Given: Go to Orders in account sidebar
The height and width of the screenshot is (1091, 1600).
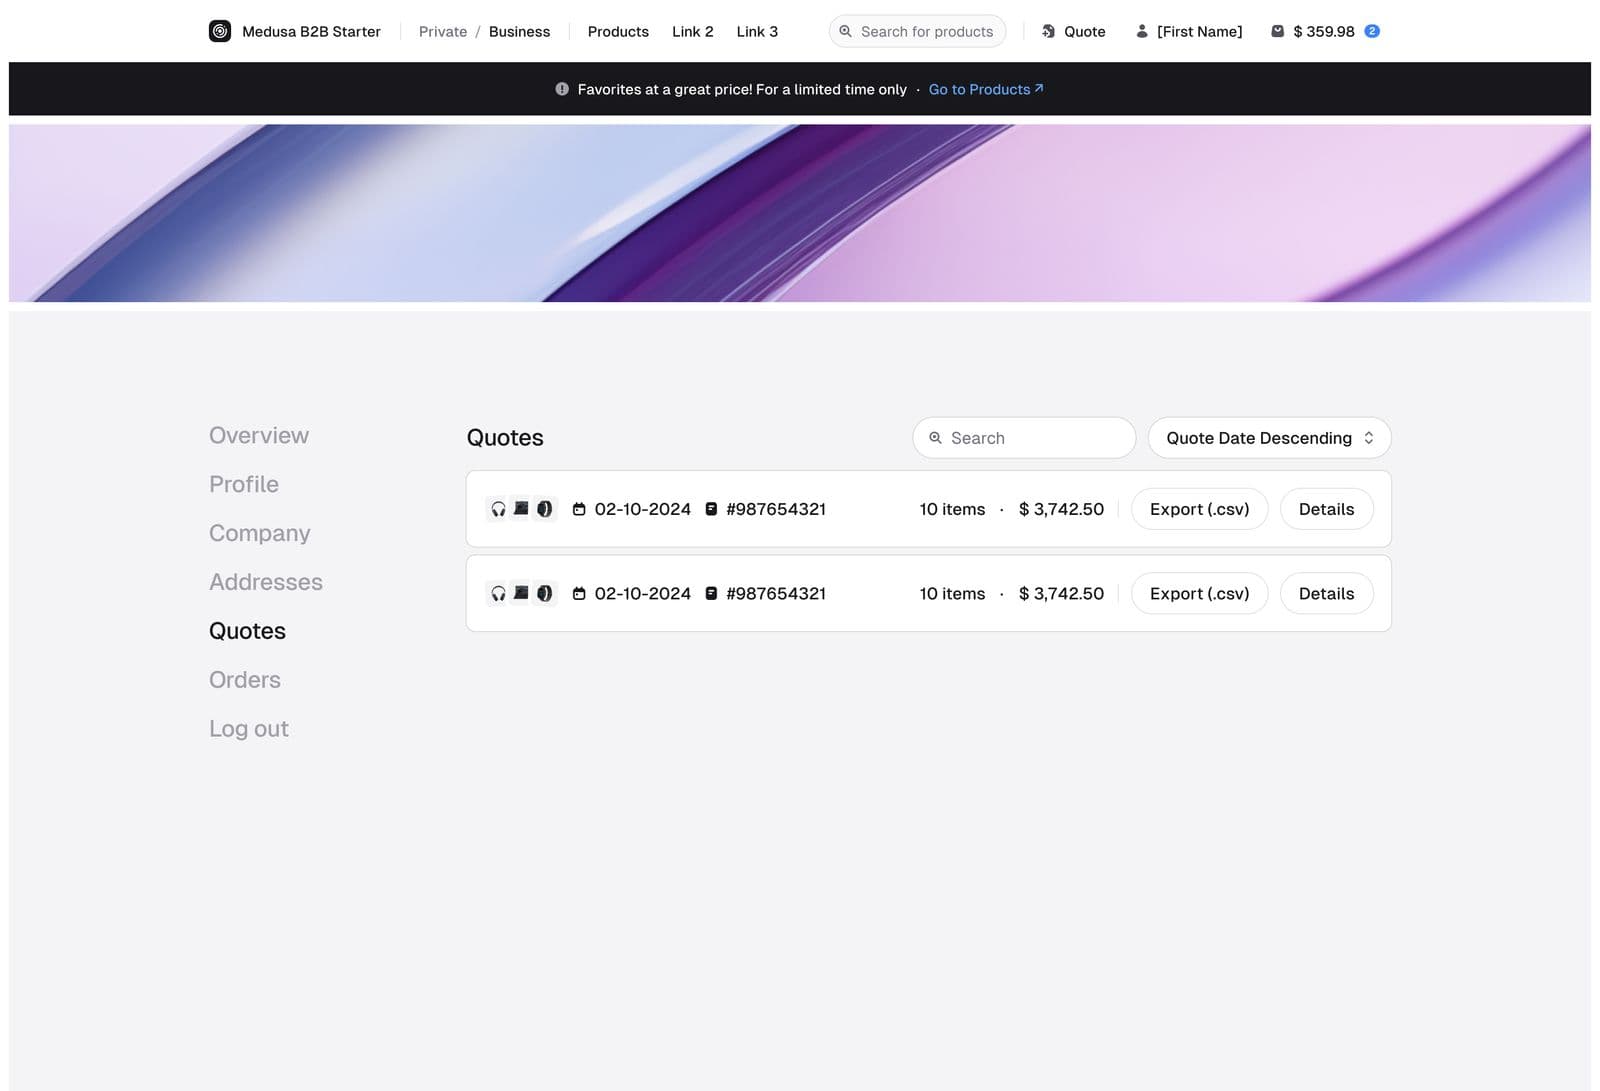Looking at the screenshot, I should click(245, 680).
